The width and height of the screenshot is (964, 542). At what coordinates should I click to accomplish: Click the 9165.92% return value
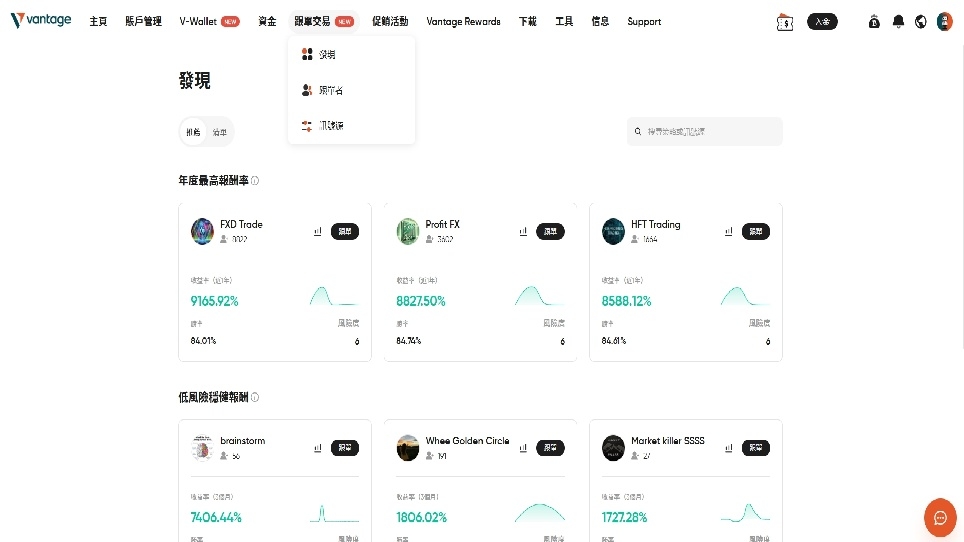214,301
